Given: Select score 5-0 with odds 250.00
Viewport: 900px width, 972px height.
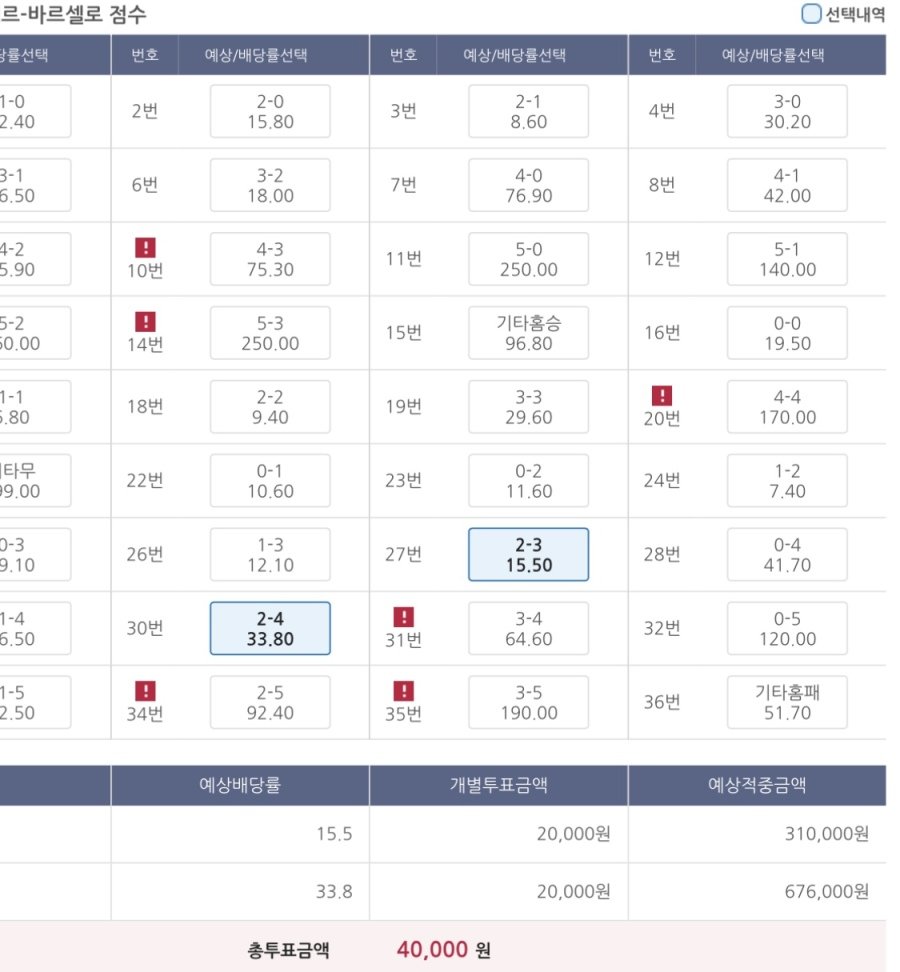Looking at the screenshot, I should pos(528,259).
